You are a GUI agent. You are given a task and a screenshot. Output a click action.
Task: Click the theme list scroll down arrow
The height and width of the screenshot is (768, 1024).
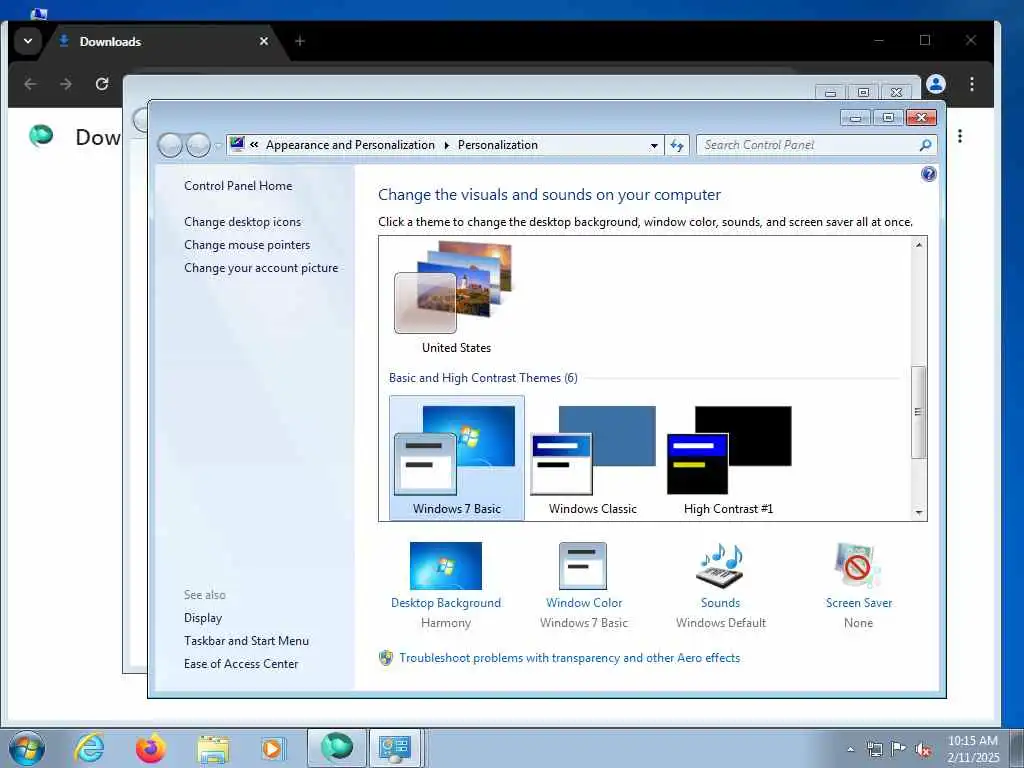[x=918, y=513]
